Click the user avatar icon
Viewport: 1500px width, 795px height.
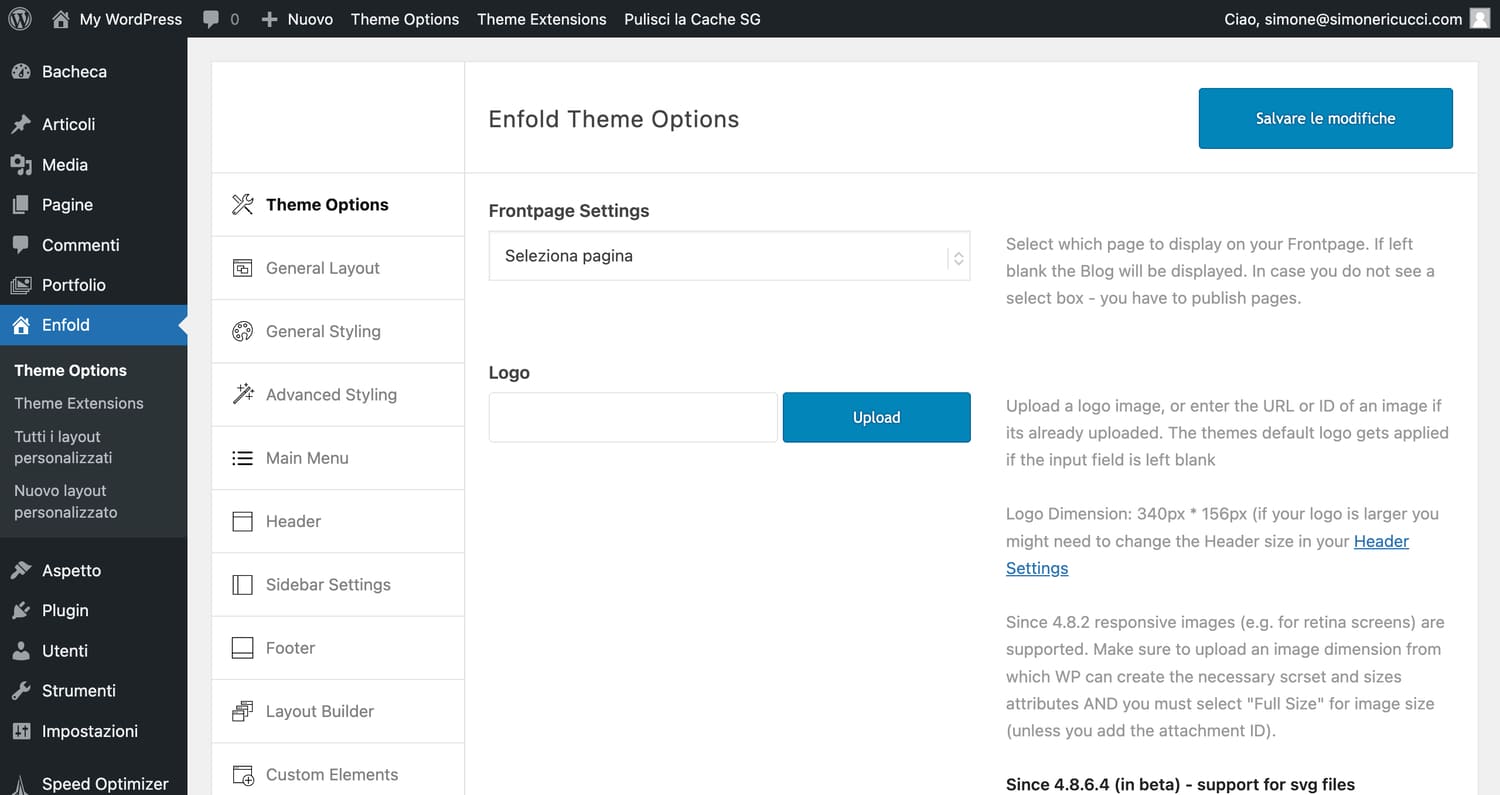[1480, 18]
